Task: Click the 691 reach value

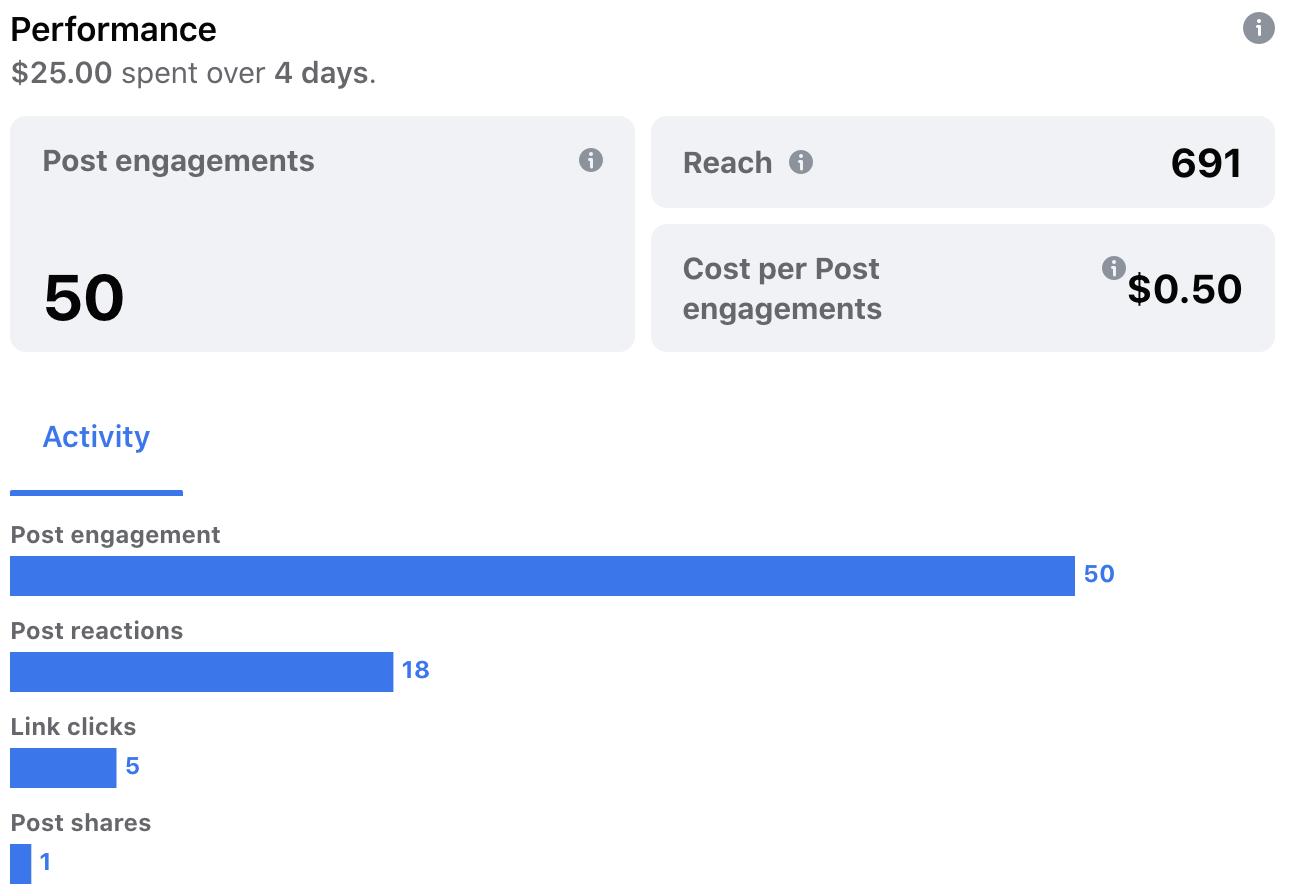Action: [1206, 163]
